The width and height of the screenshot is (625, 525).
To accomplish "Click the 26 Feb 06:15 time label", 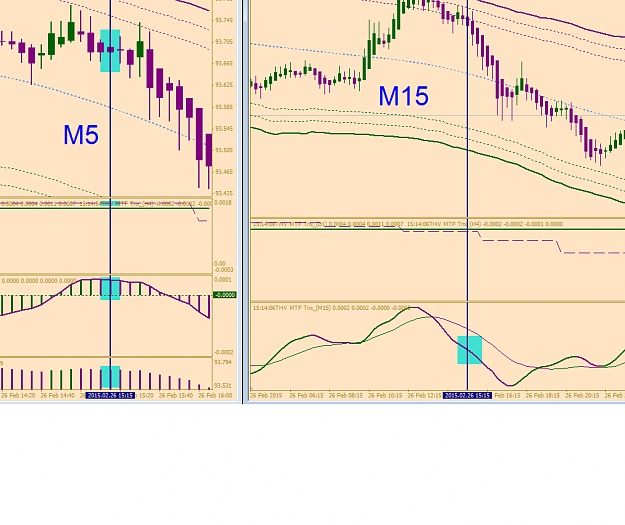I will pyautogui.click(x=306, y=395).
